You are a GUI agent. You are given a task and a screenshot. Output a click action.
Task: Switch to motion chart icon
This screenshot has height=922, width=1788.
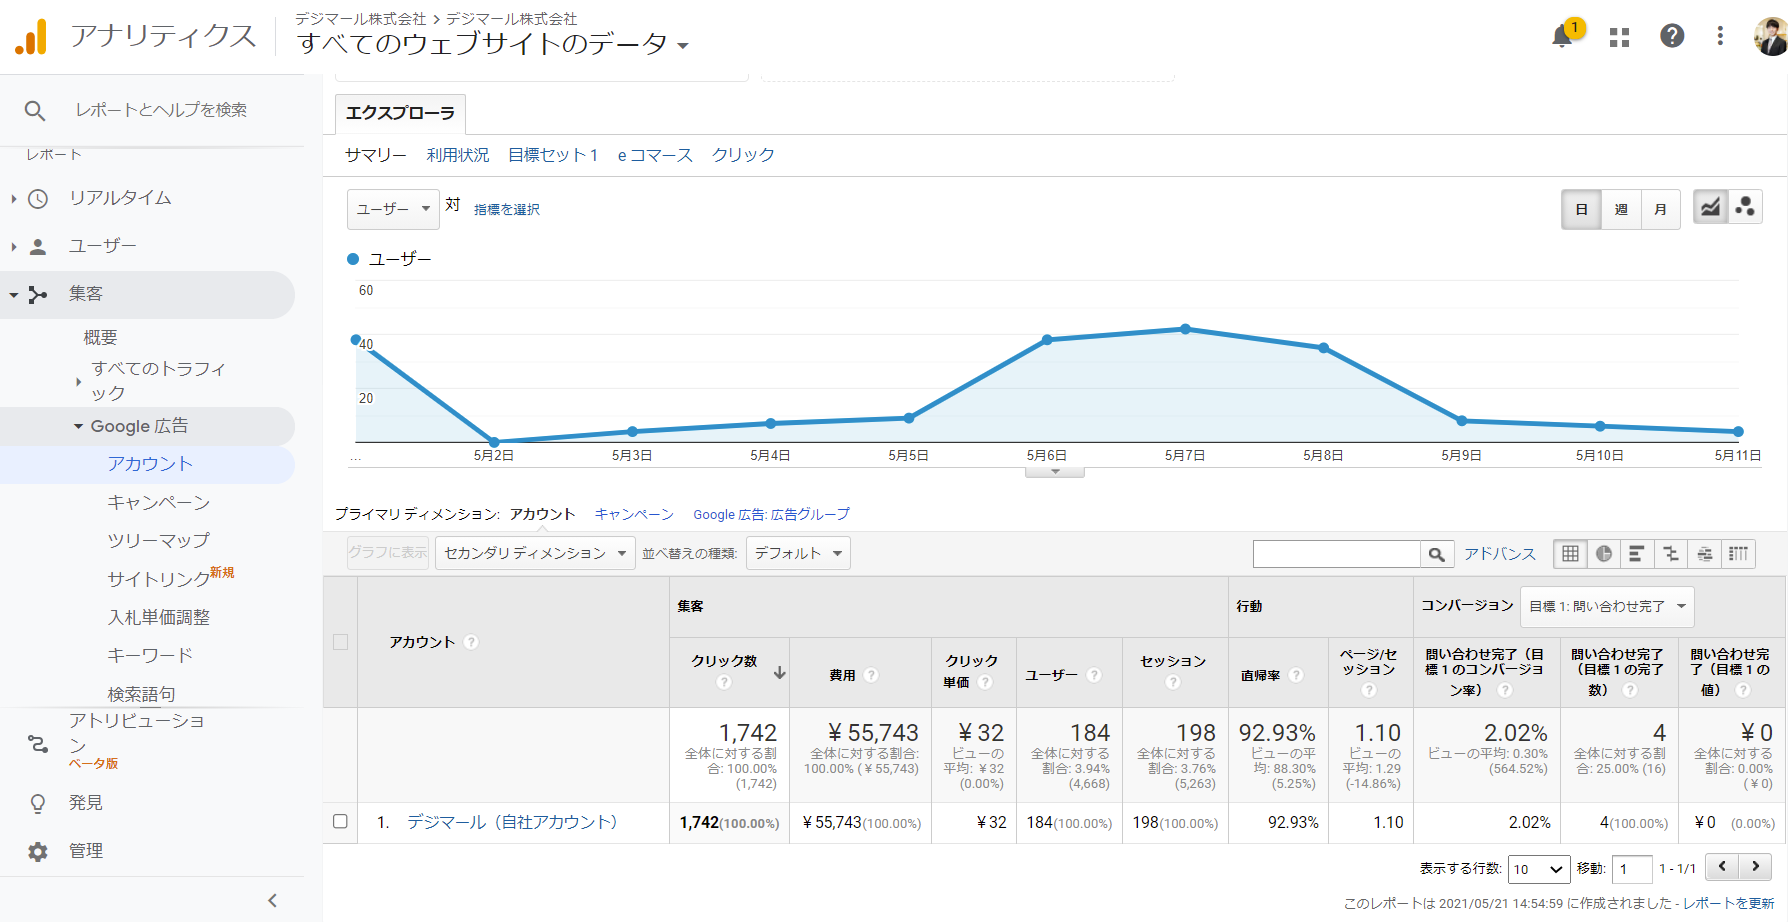tap(1745, 207)
